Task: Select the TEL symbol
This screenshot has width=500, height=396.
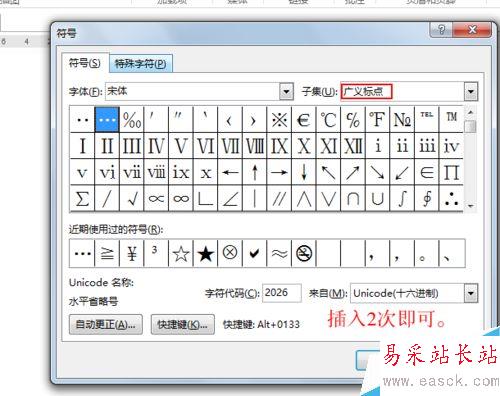Action: pyautogui.click(x=427, y=119)
